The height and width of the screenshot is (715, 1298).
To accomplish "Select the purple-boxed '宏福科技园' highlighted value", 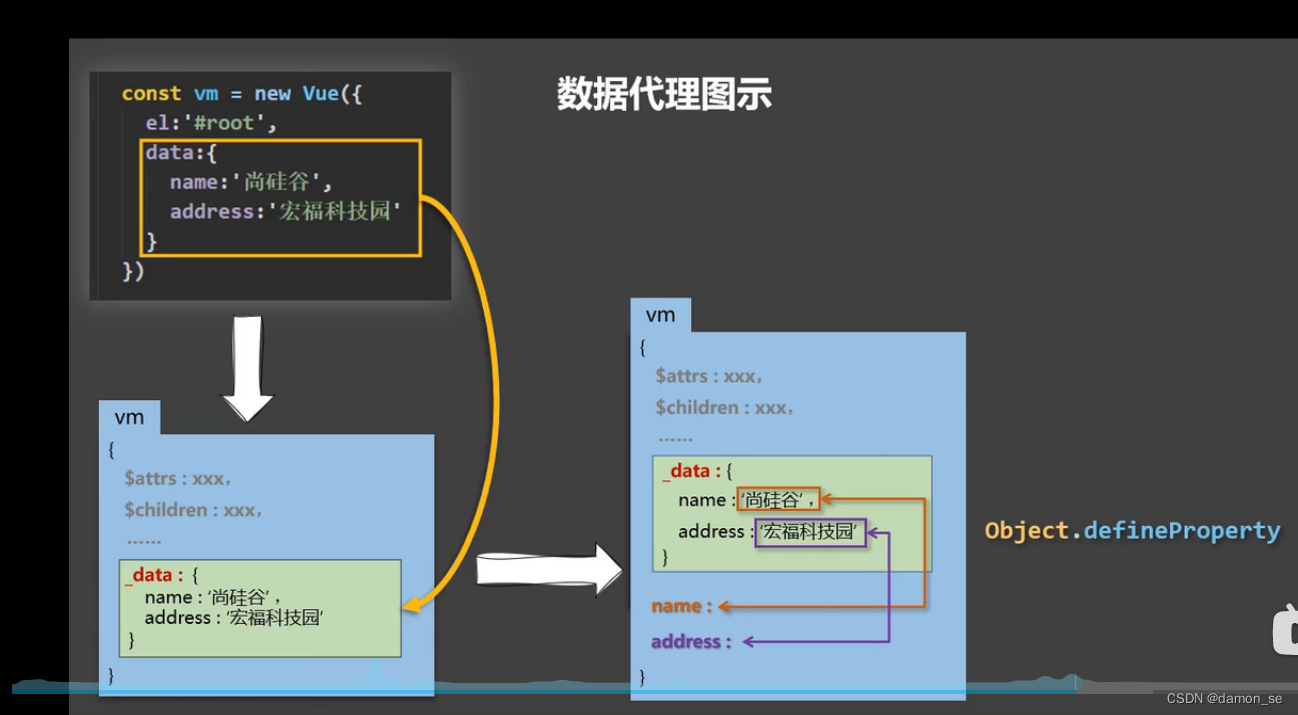I will [x=810, y=533].
